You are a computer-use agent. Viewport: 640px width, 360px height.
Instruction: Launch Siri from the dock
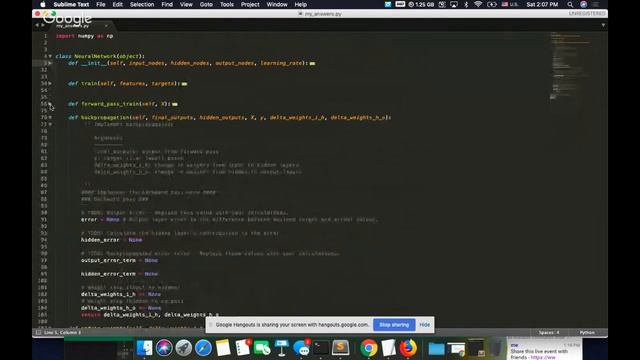point(164,348)
